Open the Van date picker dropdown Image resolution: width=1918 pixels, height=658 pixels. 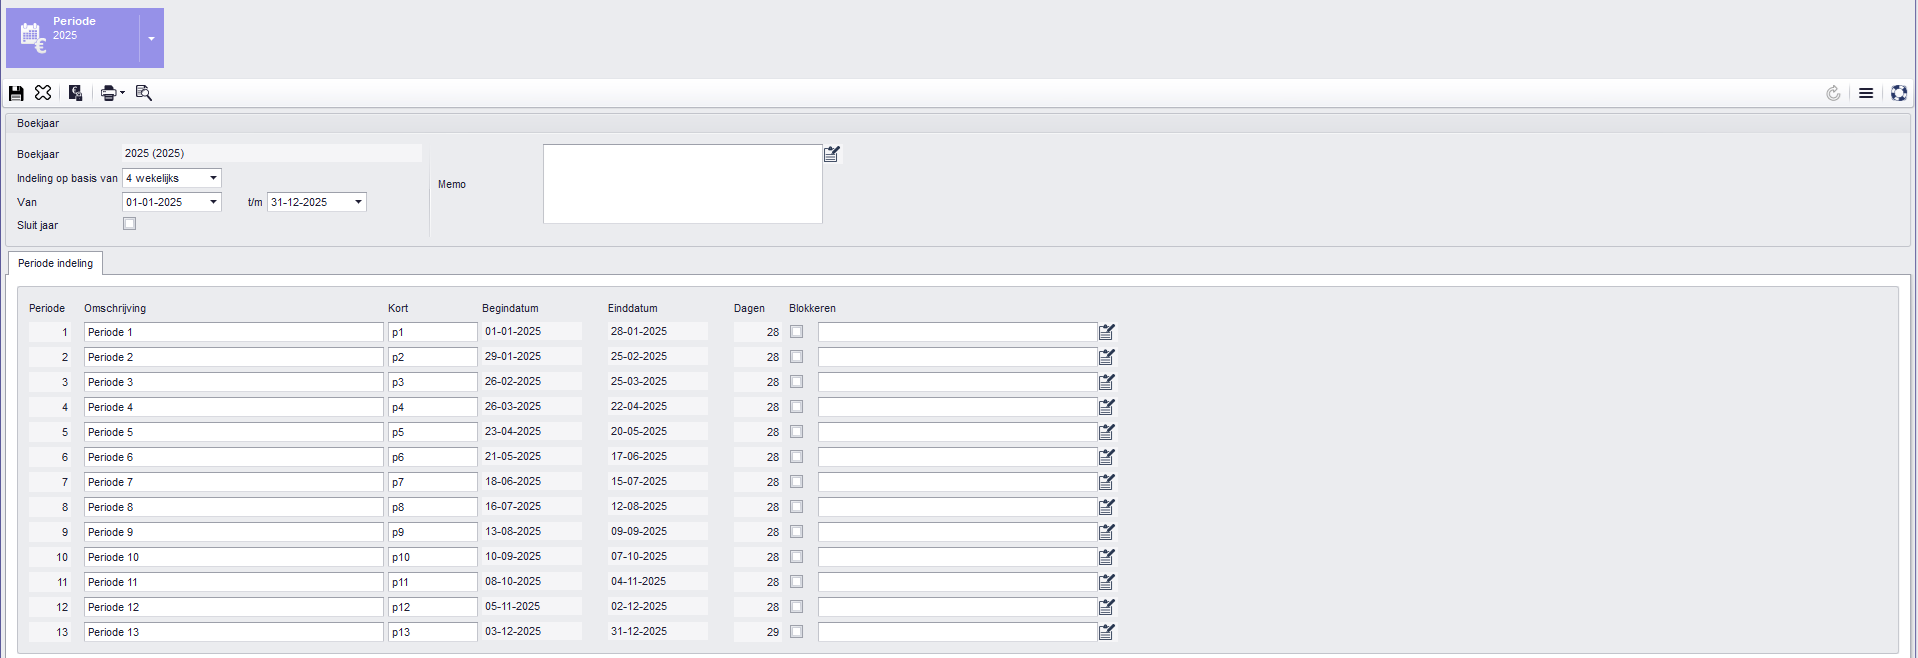pos(213,202)
